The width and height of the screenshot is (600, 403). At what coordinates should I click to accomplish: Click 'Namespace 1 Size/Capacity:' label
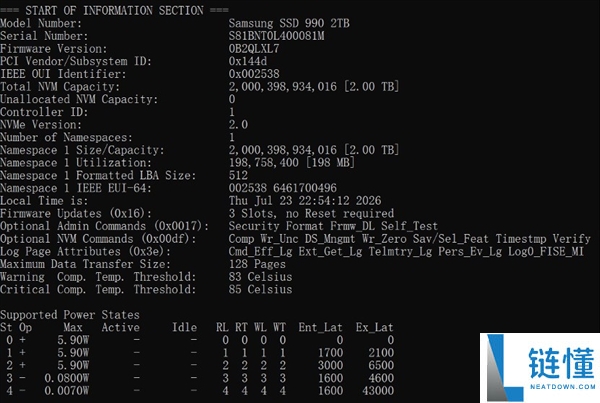tap(82, 150)
